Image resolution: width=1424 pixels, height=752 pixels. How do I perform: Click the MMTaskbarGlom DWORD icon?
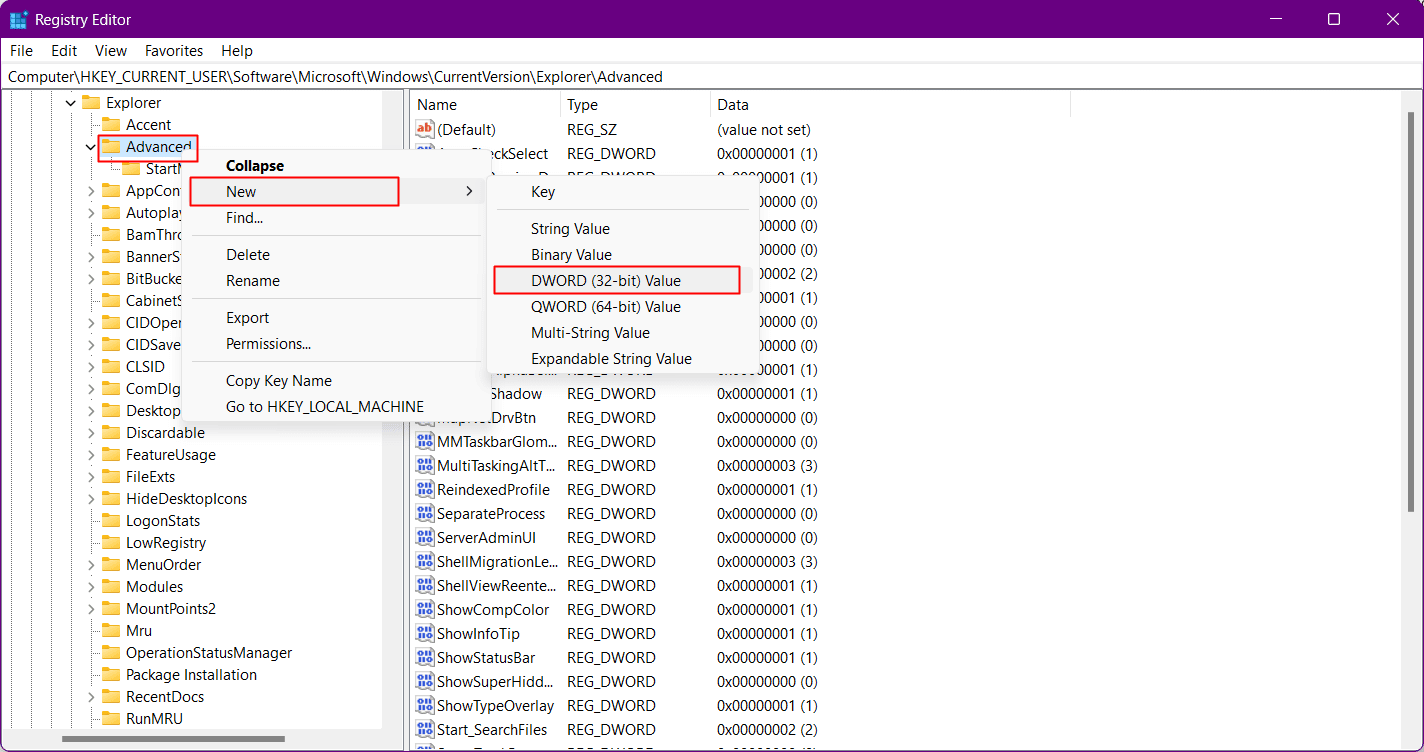[x=425, y=441]
